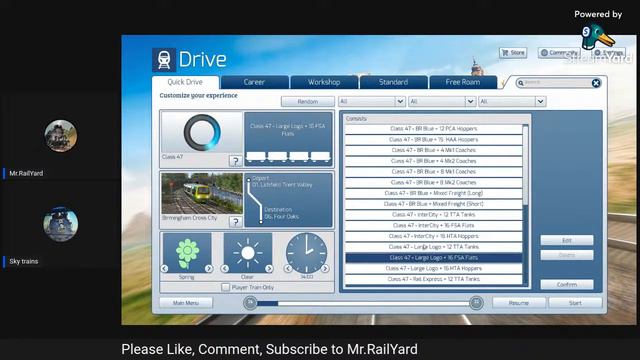Click the Edit consist button
The width and height of the screenshot is (640, 360).
567,240
